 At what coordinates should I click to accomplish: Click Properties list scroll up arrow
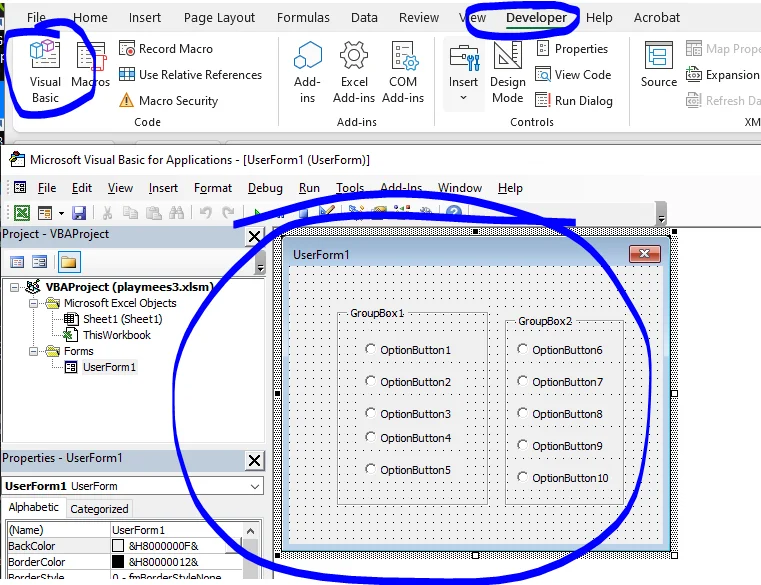click(x=250, y=531)
